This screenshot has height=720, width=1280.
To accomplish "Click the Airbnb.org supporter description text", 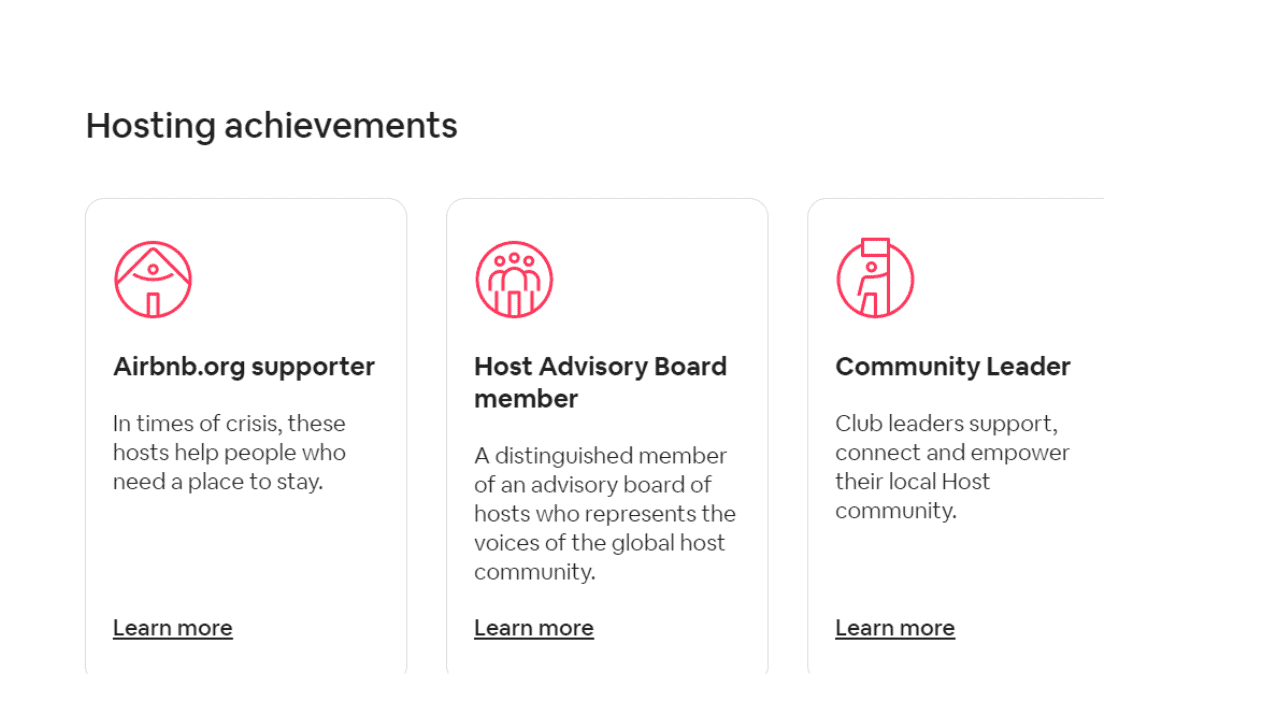I will click(x=229, y=452).
